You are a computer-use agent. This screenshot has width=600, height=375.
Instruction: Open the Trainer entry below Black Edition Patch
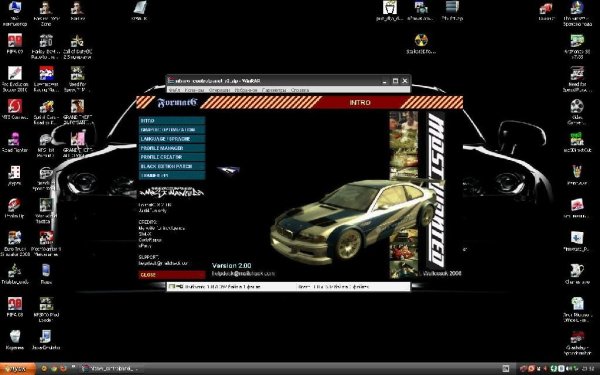tap(172, 176)
